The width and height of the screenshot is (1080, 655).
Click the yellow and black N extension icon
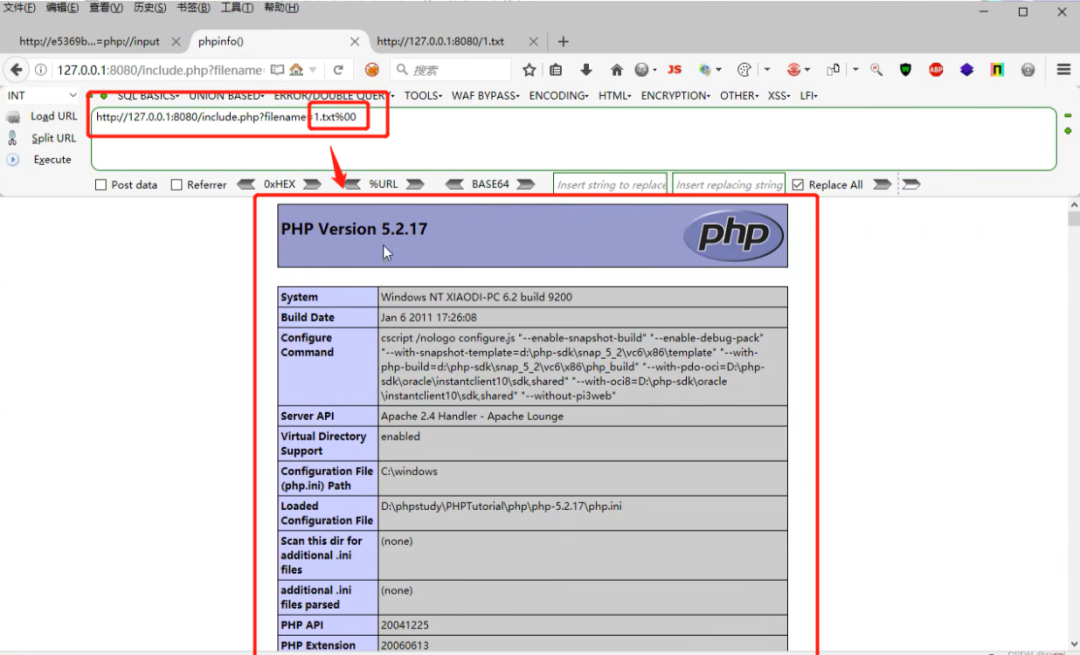coord(997,70)
